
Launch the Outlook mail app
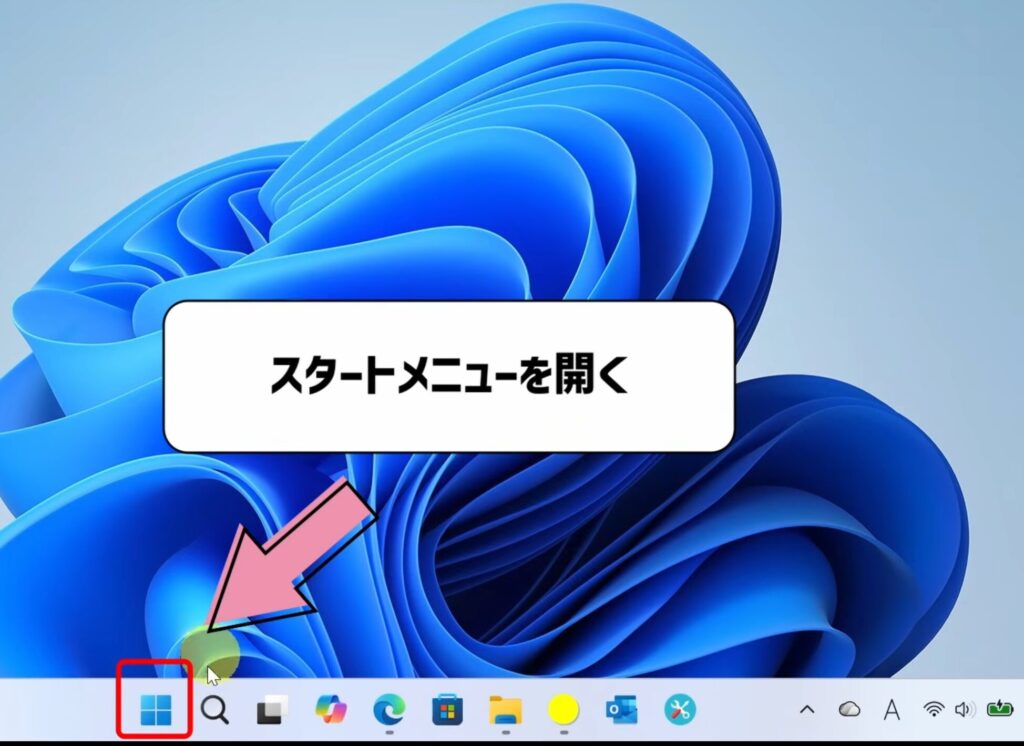pos(618,710)
